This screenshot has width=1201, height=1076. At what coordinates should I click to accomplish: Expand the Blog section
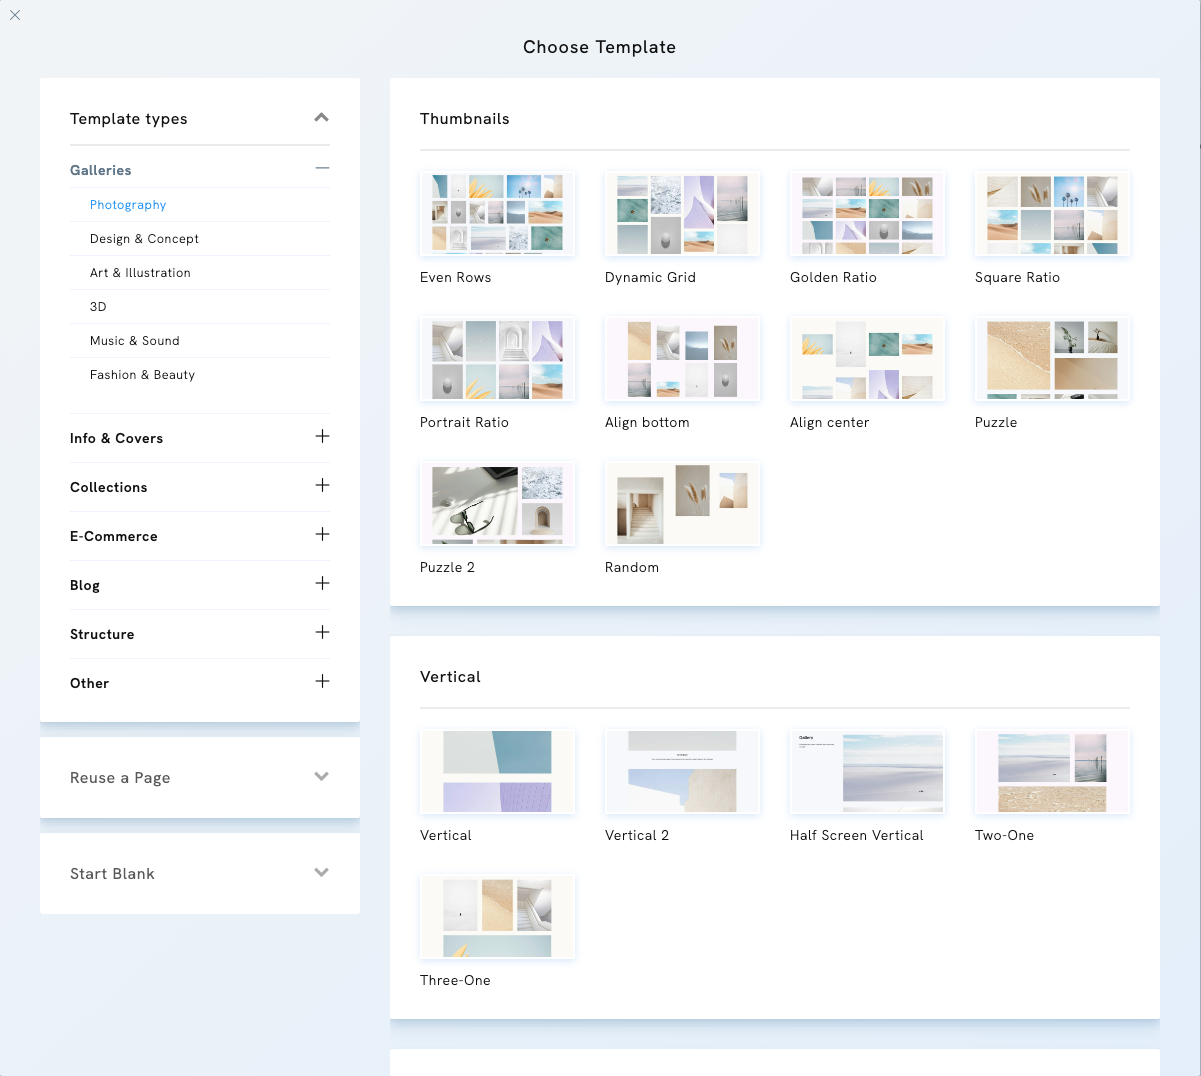click(x=322, y=584)
